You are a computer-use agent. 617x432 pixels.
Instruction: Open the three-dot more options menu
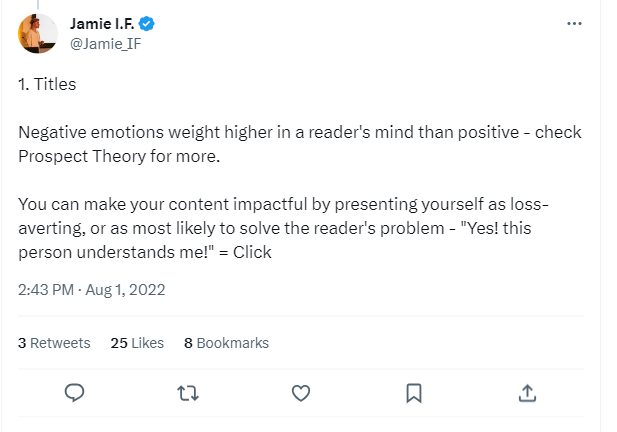point(574,23)
